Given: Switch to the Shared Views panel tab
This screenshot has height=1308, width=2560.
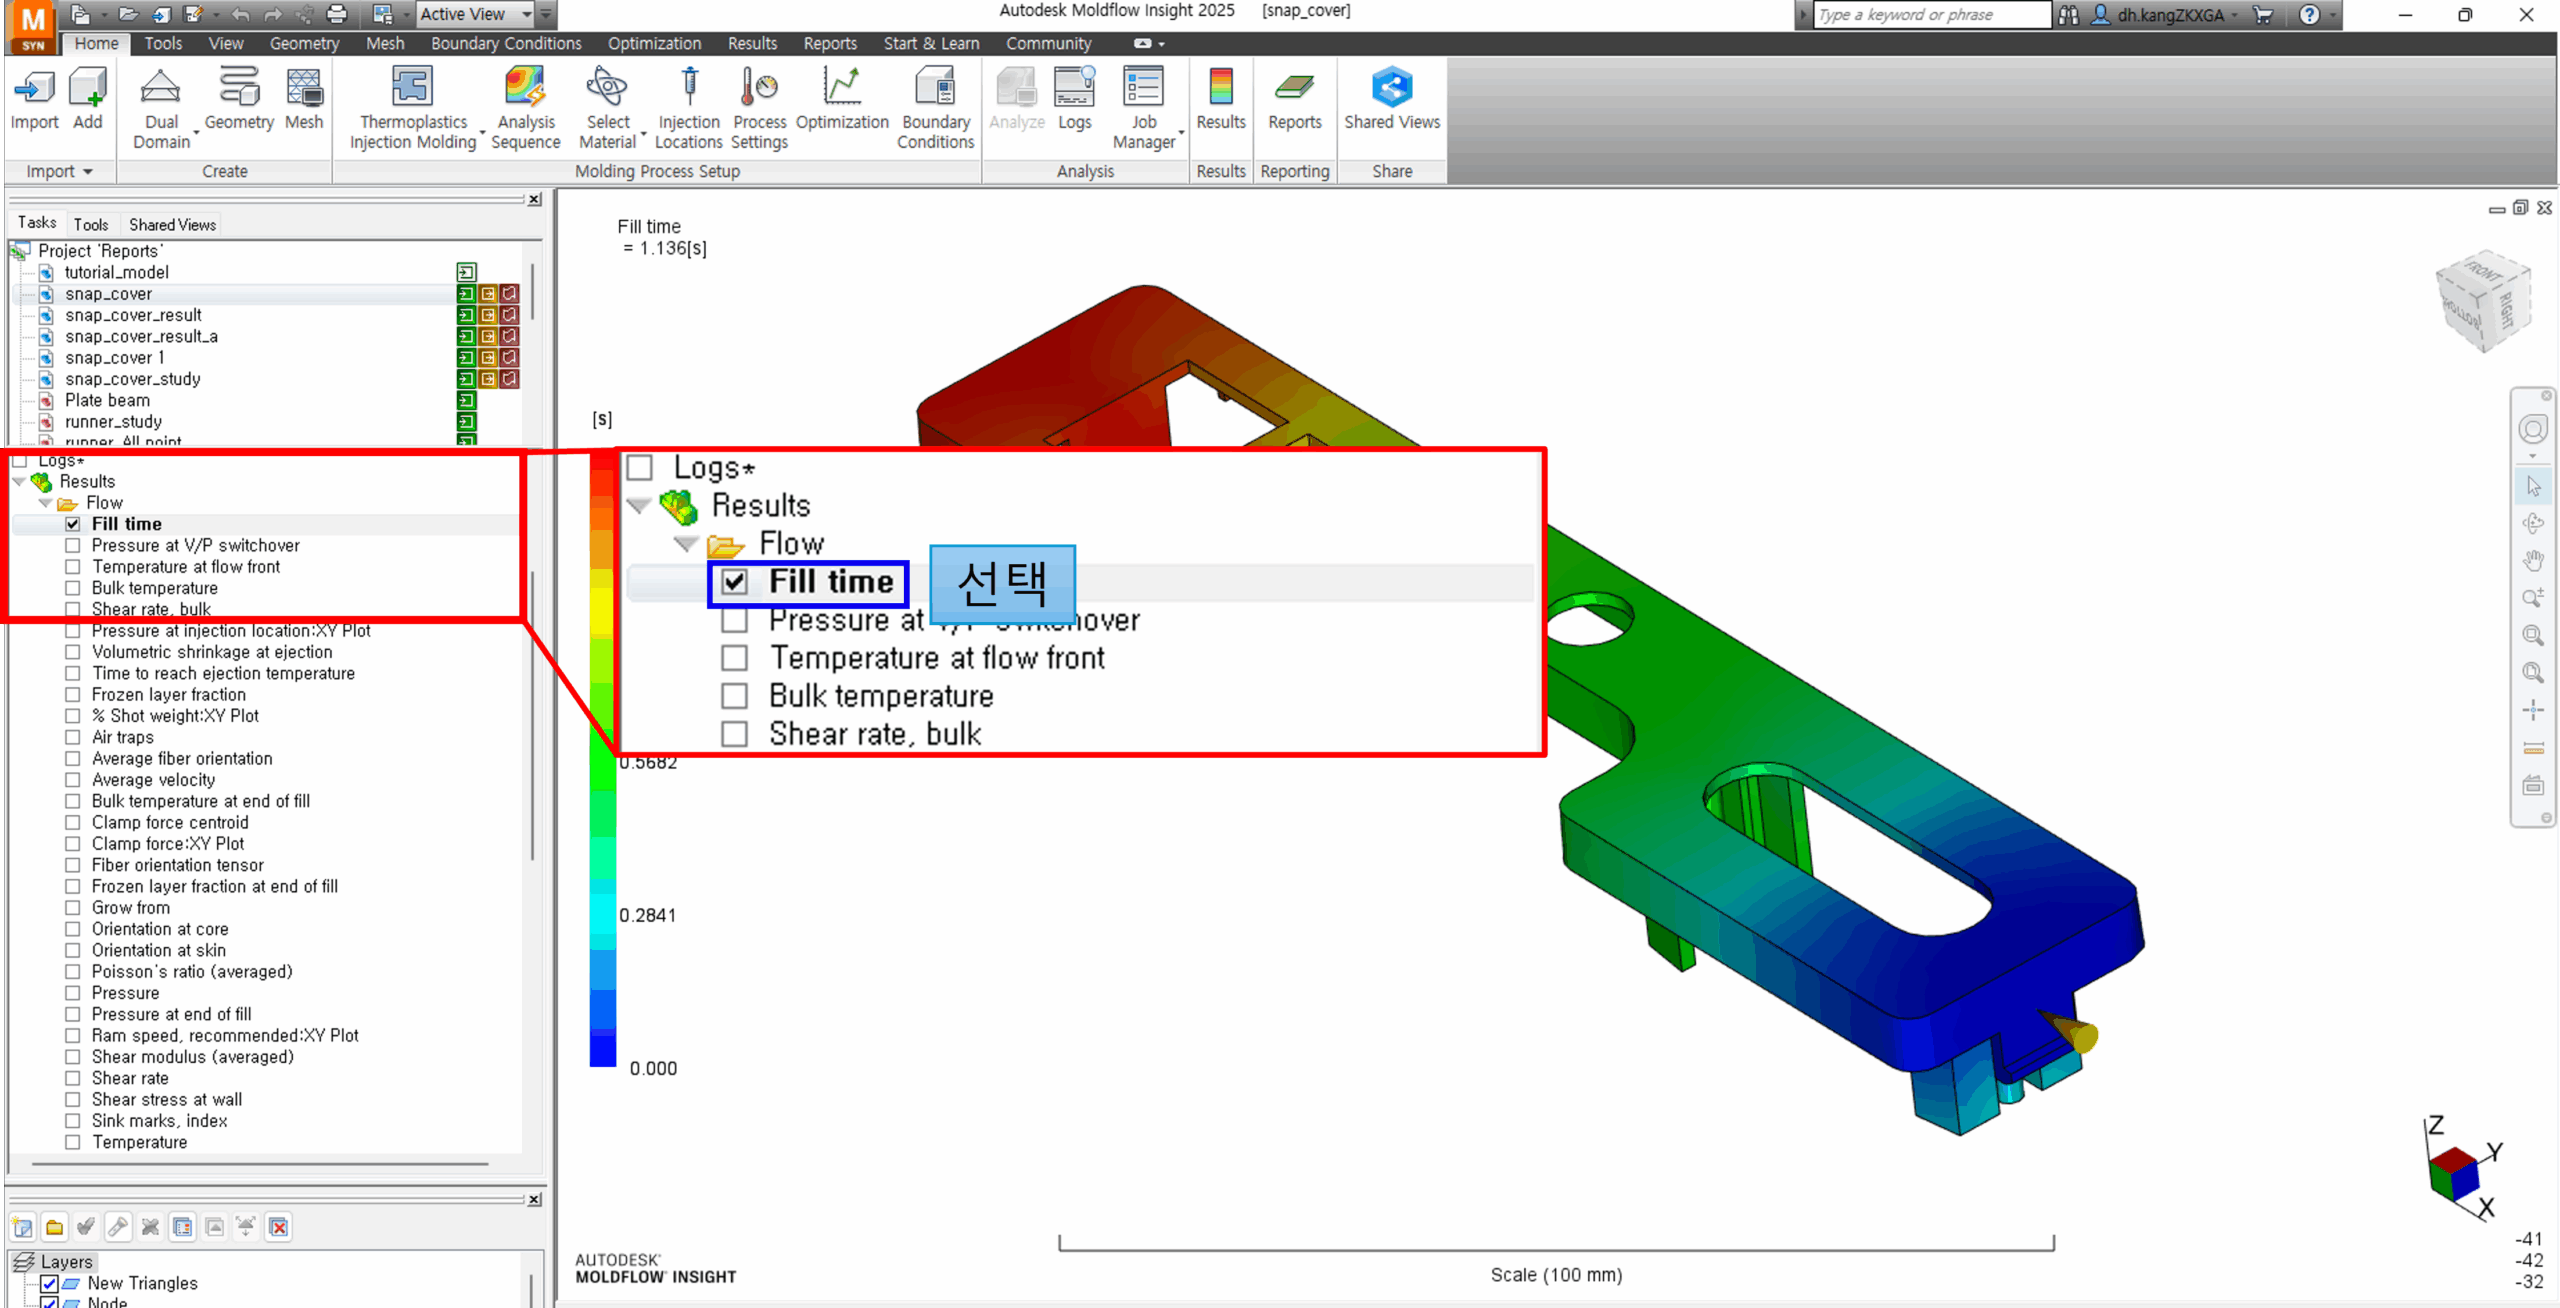Looking at the screenshot, I should (172, 224).
